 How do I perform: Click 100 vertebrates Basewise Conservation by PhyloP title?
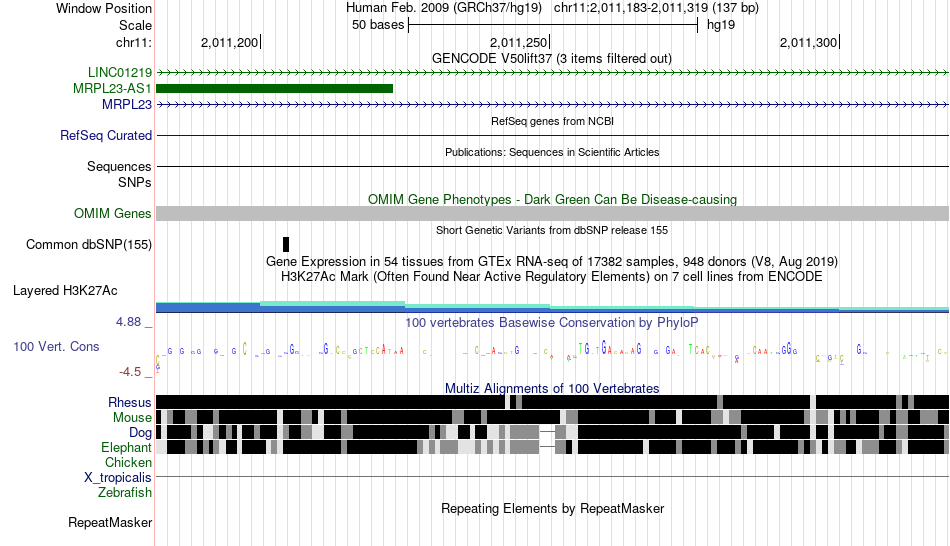[552, 322]
